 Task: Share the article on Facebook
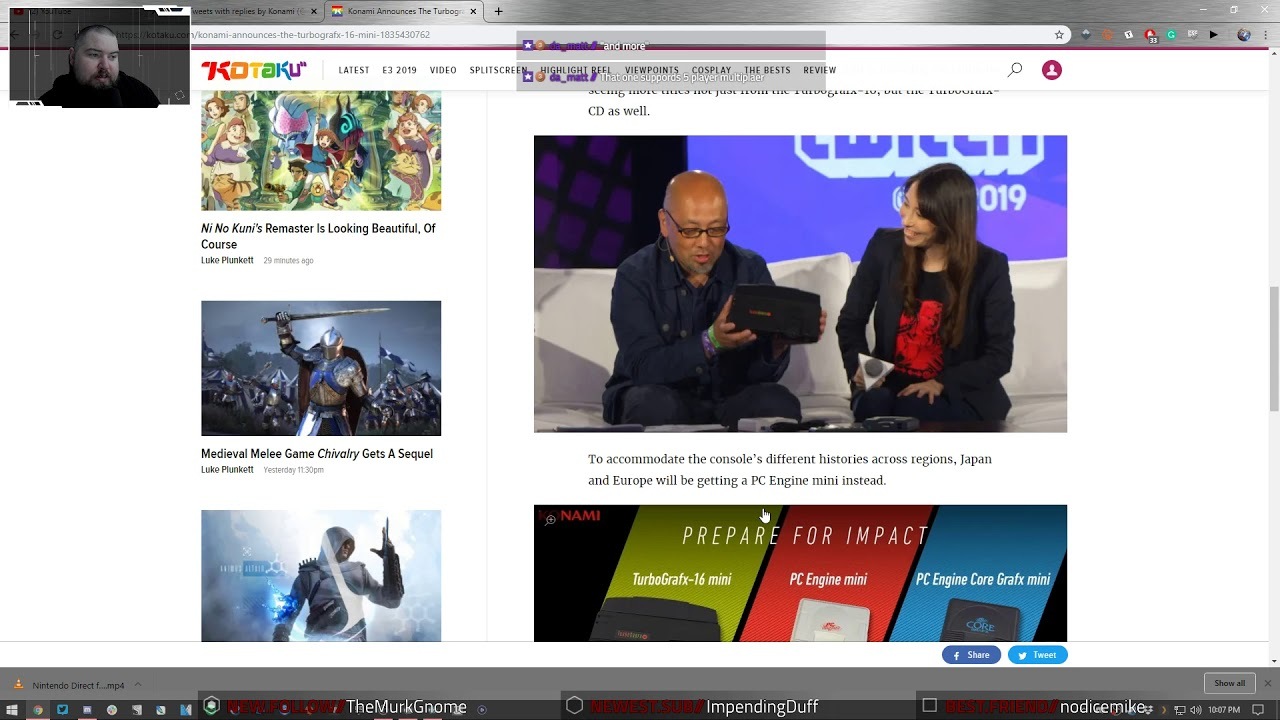point(970,655)
